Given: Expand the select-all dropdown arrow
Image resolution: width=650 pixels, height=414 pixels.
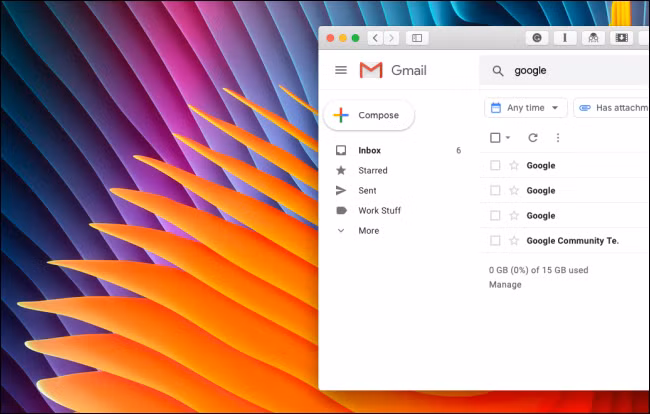Looking at the screenshot, I should click(508, 138).
